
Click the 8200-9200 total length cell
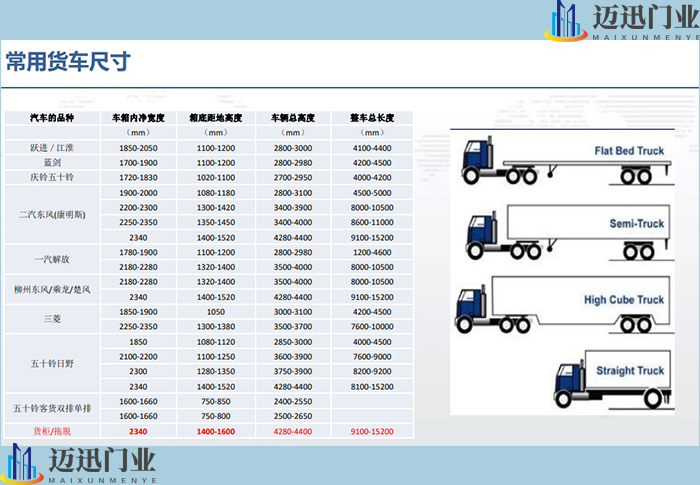tap(372, 371)
